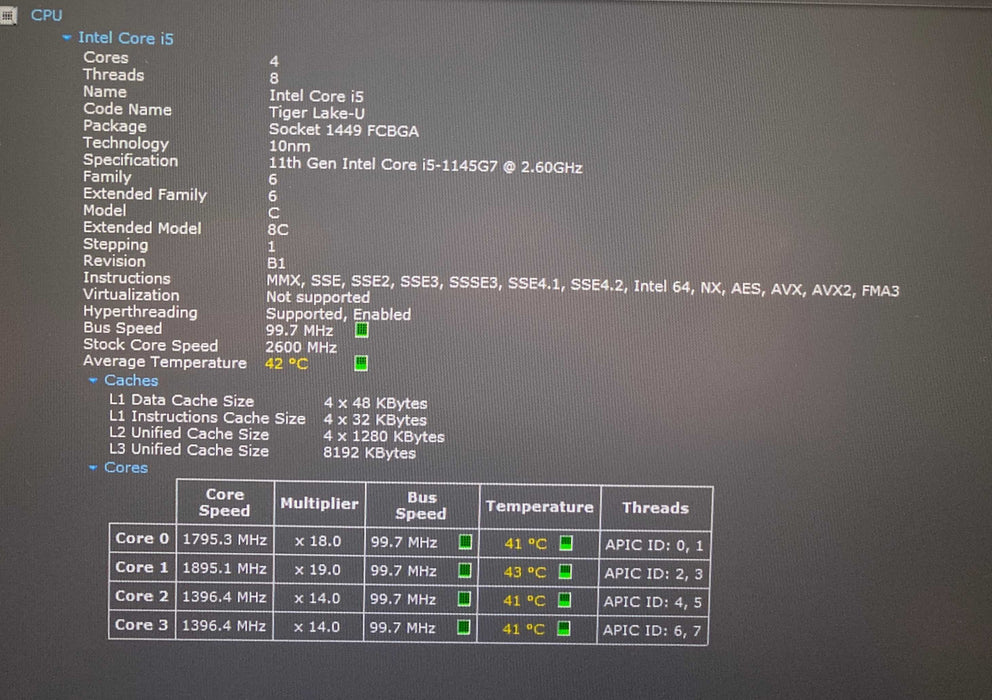Click the 10nm technology value
992x700 pixels.
pos(290,147)
